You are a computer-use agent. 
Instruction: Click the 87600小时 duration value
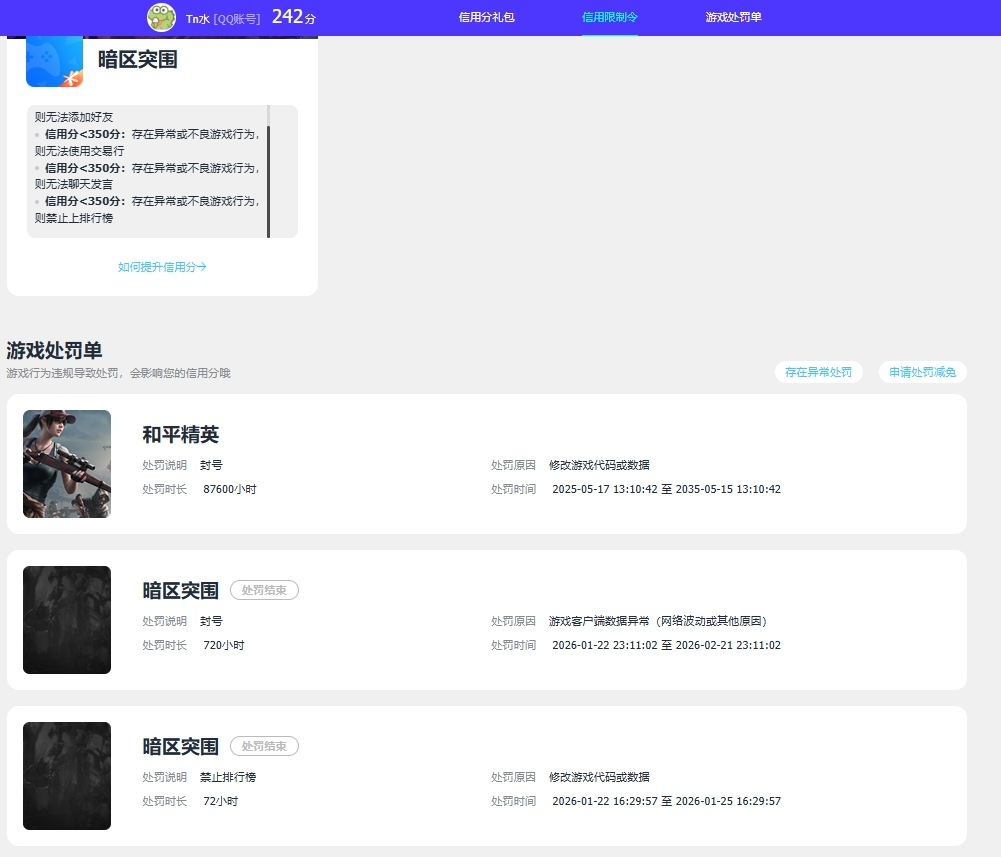click(x=230, y=489)
